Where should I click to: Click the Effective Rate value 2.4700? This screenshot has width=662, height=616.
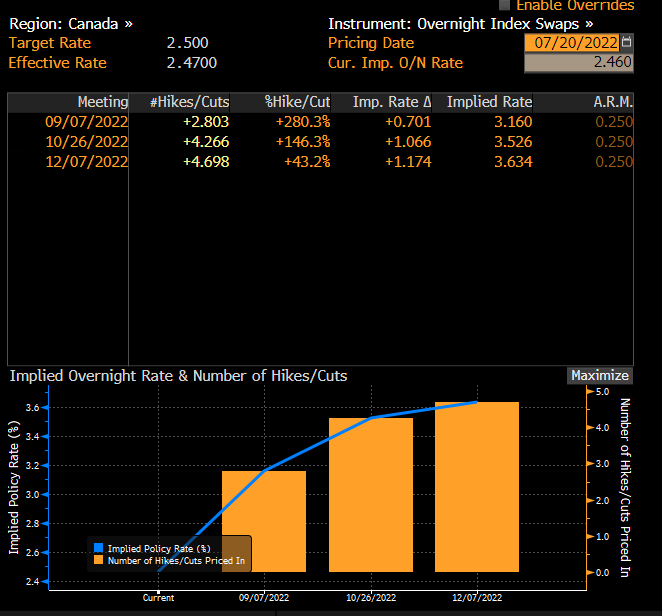tap(192, 63)
